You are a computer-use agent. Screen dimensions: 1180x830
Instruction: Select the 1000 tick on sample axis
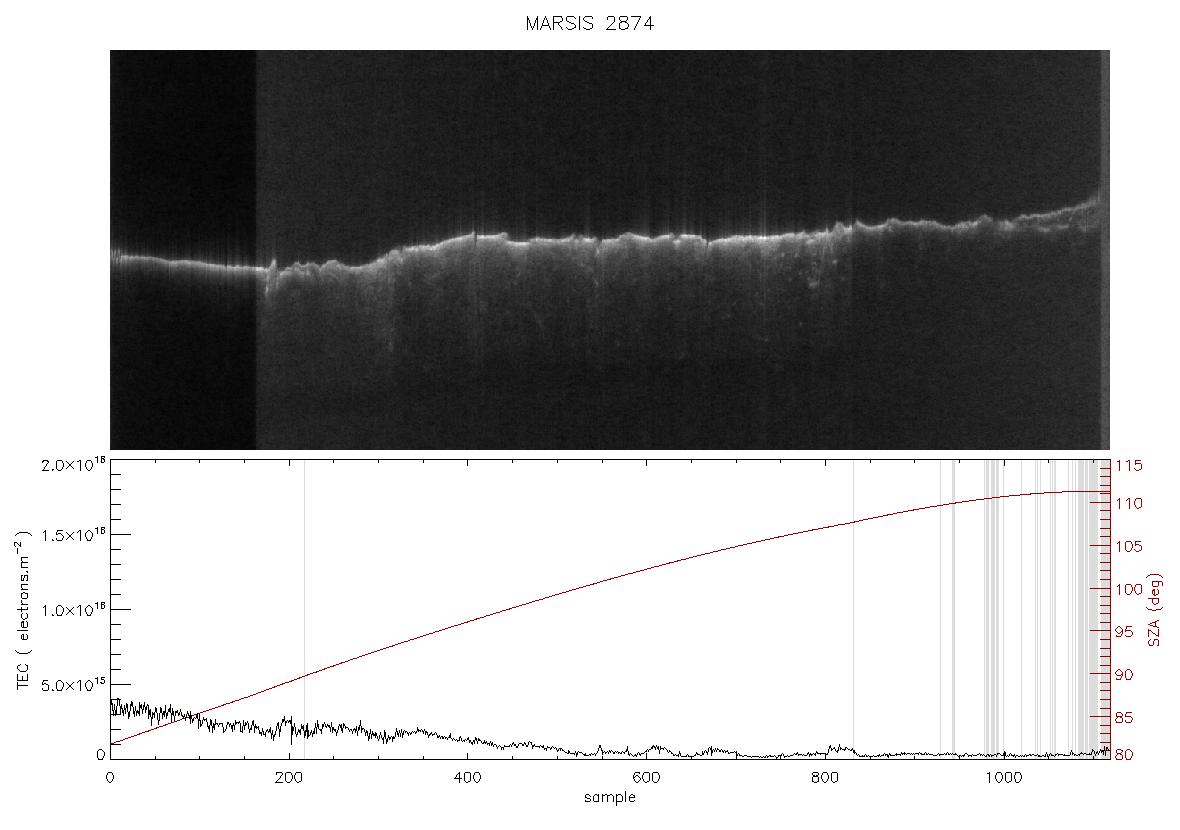(x=1003, y=777)
